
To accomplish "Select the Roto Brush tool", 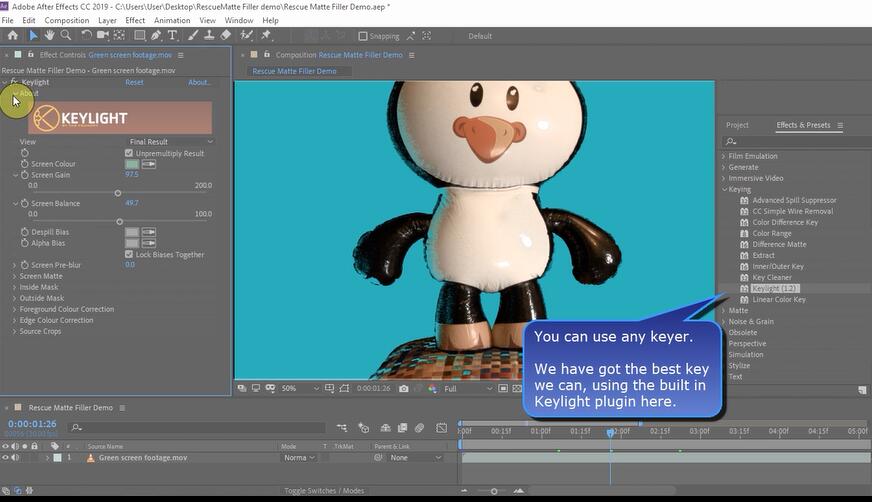I will tap(246, 36).
